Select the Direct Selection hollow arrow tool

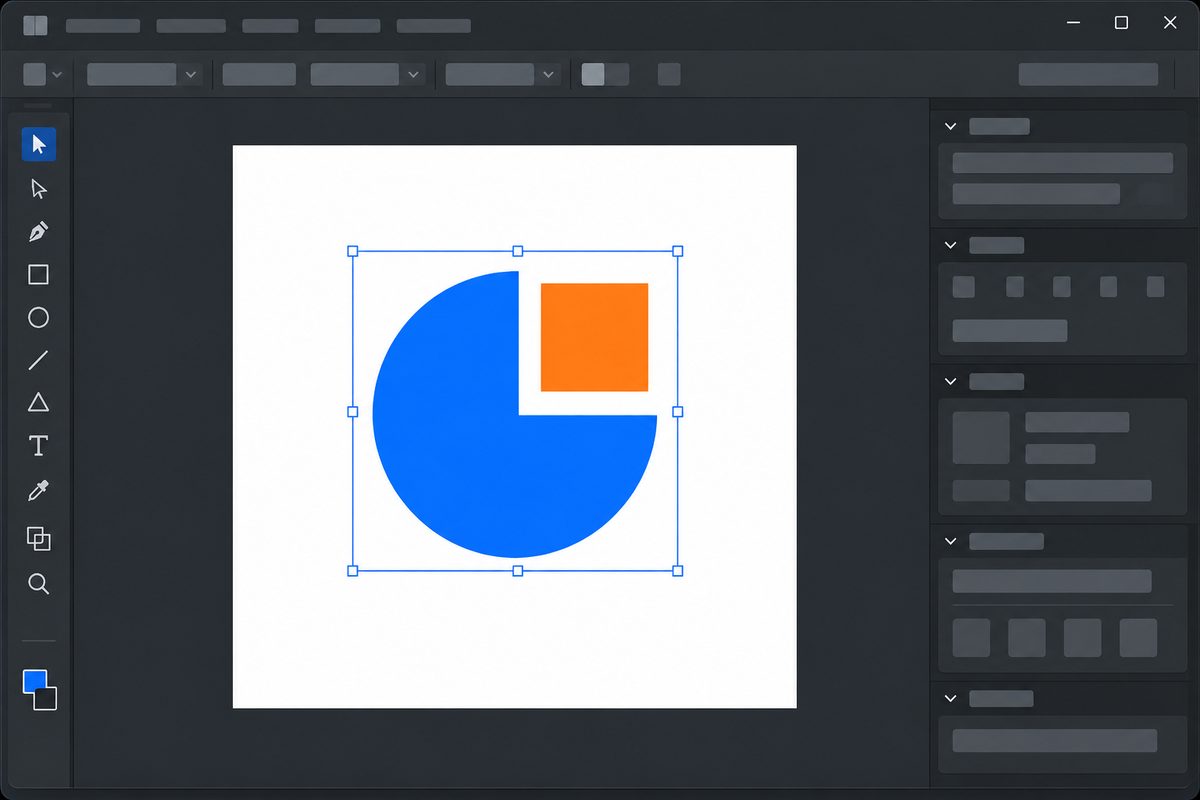click(x=39, y=189)
